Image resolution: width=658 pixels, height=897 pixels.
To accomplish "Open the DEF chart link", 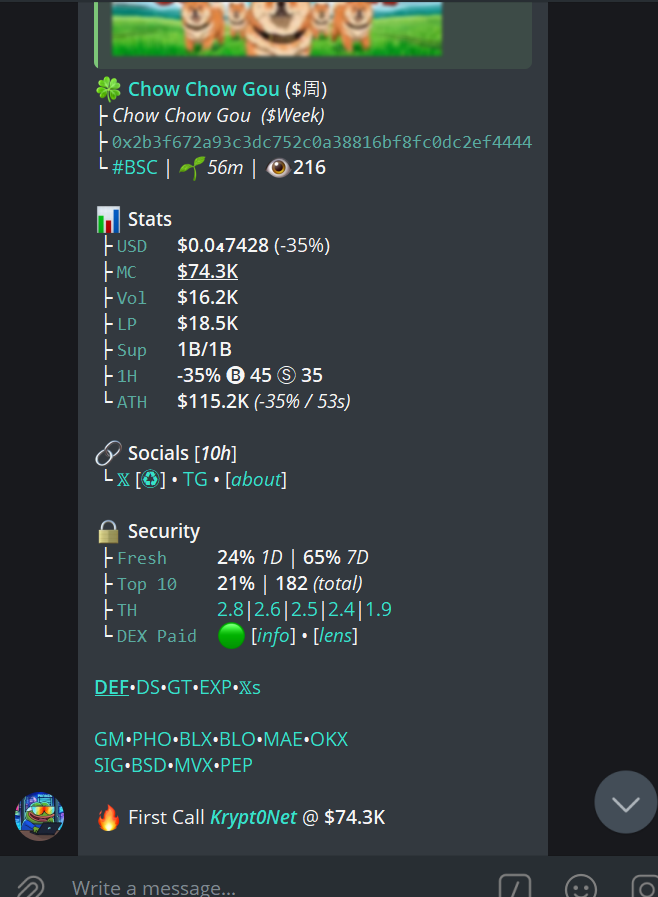I will pos(111,687).
